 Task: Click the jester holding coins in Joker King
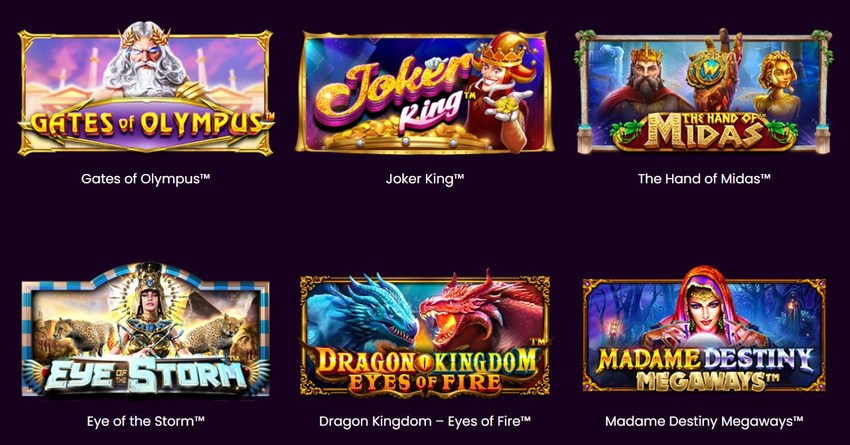tap(501, 89)
